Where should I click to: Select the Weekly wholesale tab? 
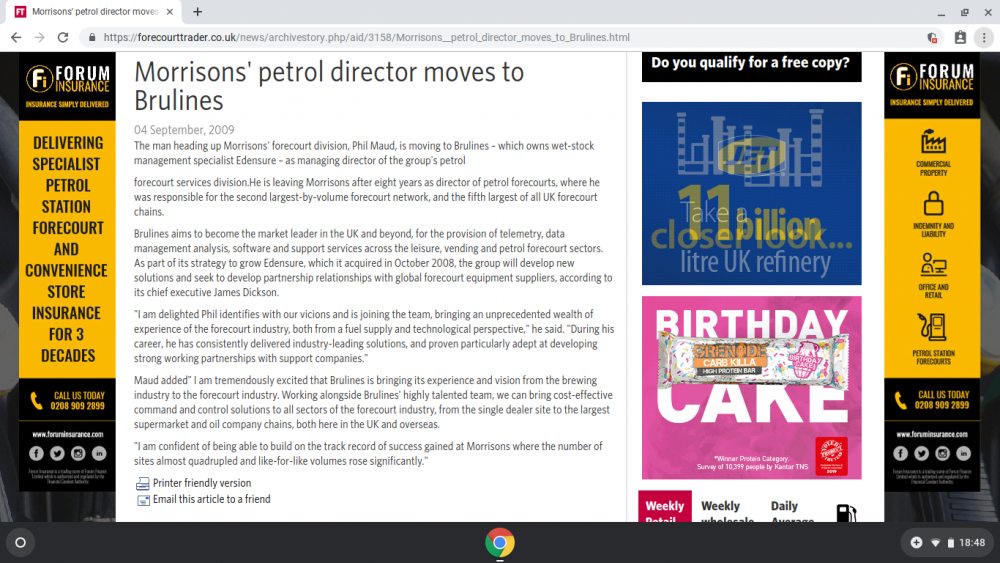click(727, 510)
